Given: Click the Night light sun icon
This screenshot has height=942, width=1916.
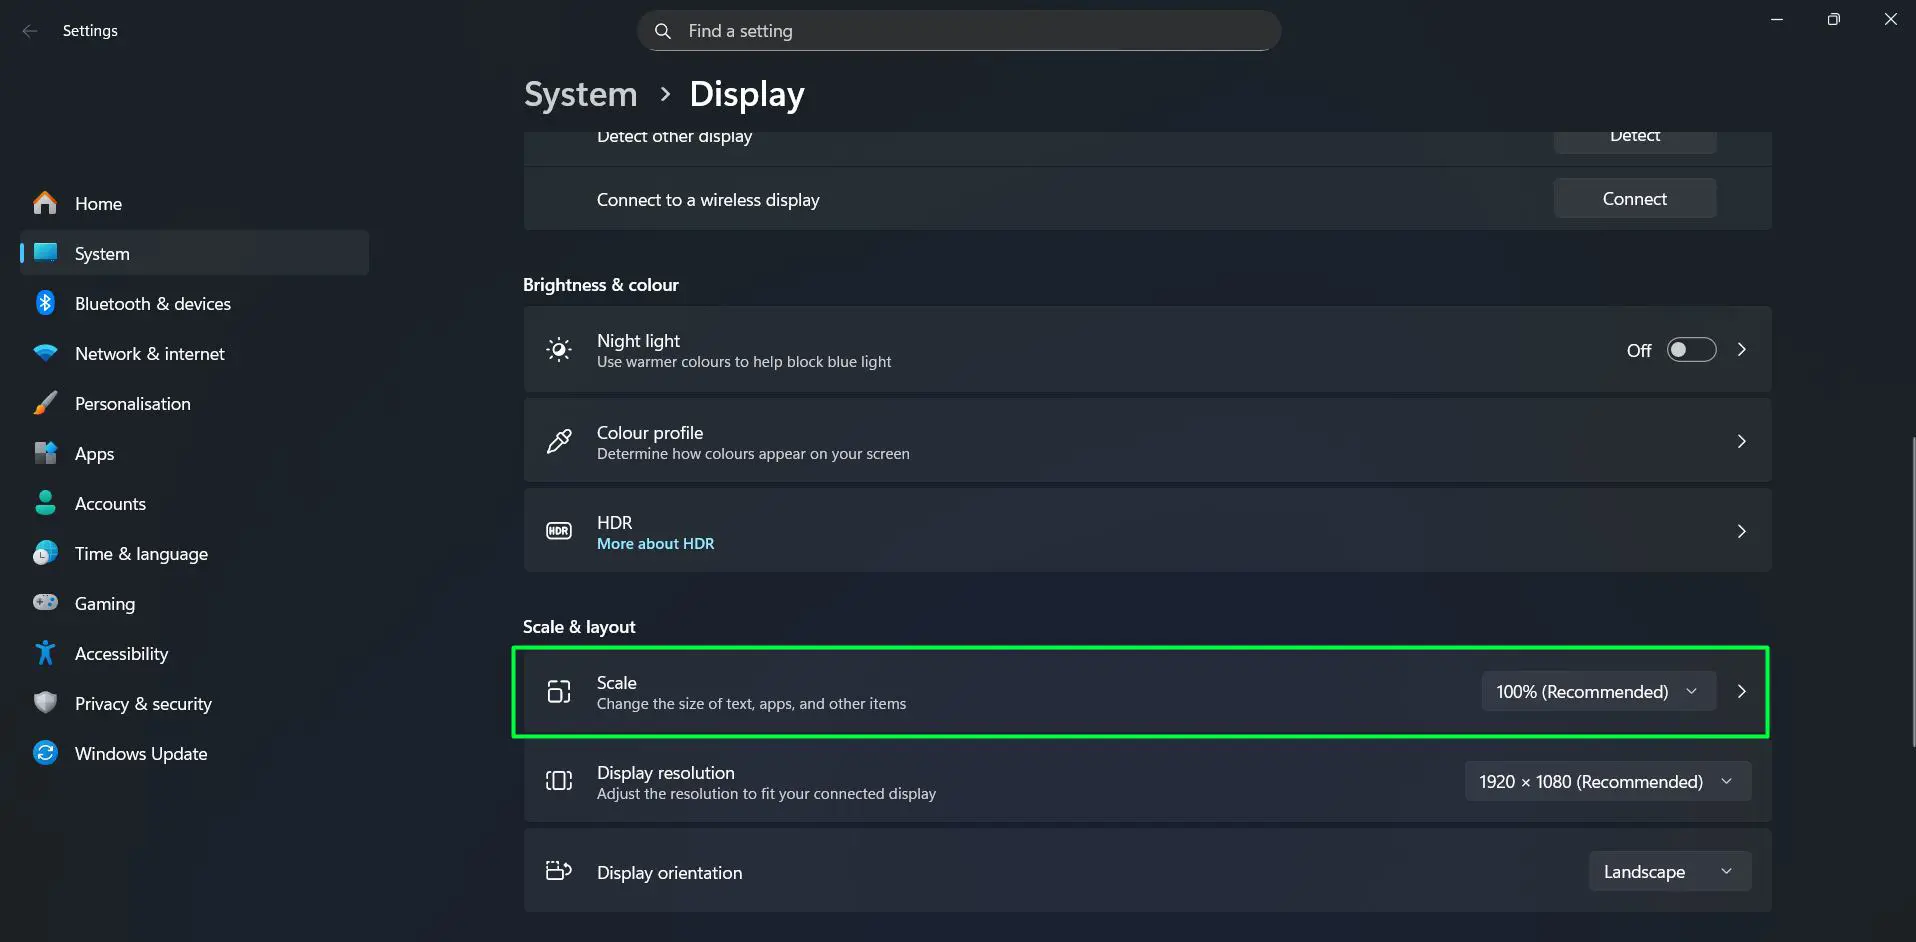Looking at the screenshot, I should point(558,349).
